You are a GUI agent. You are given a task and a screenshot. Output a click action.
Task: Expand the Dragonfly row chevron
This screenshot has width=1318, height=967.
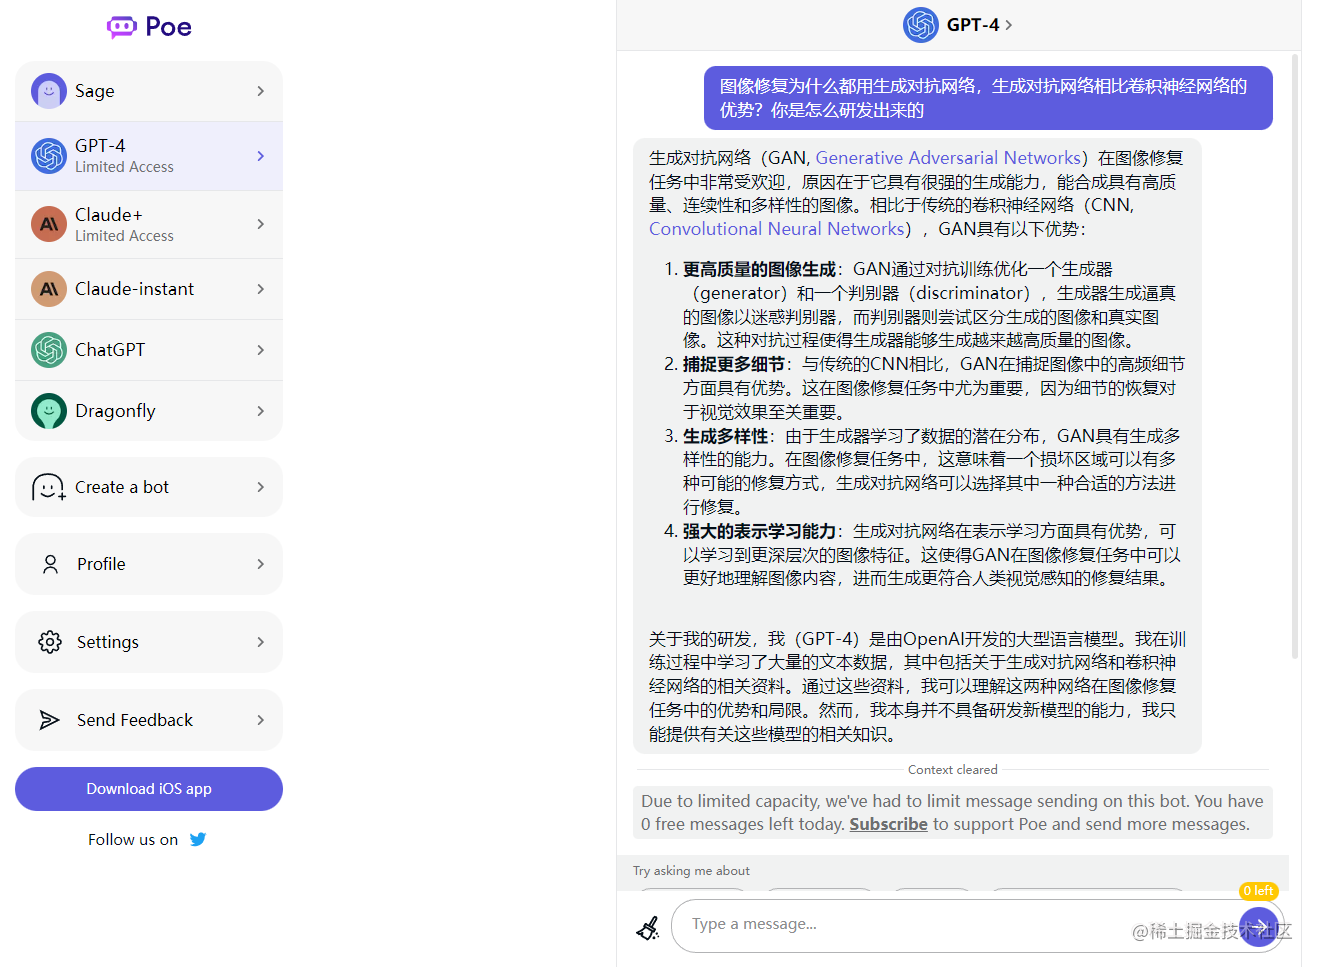point(261,411)
